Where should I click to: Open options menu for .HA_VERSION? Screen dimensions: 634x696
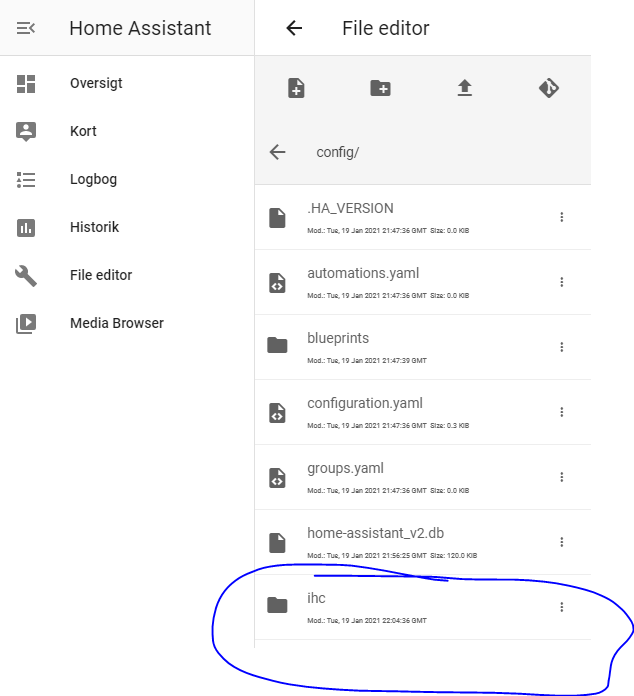coord(562,217)
